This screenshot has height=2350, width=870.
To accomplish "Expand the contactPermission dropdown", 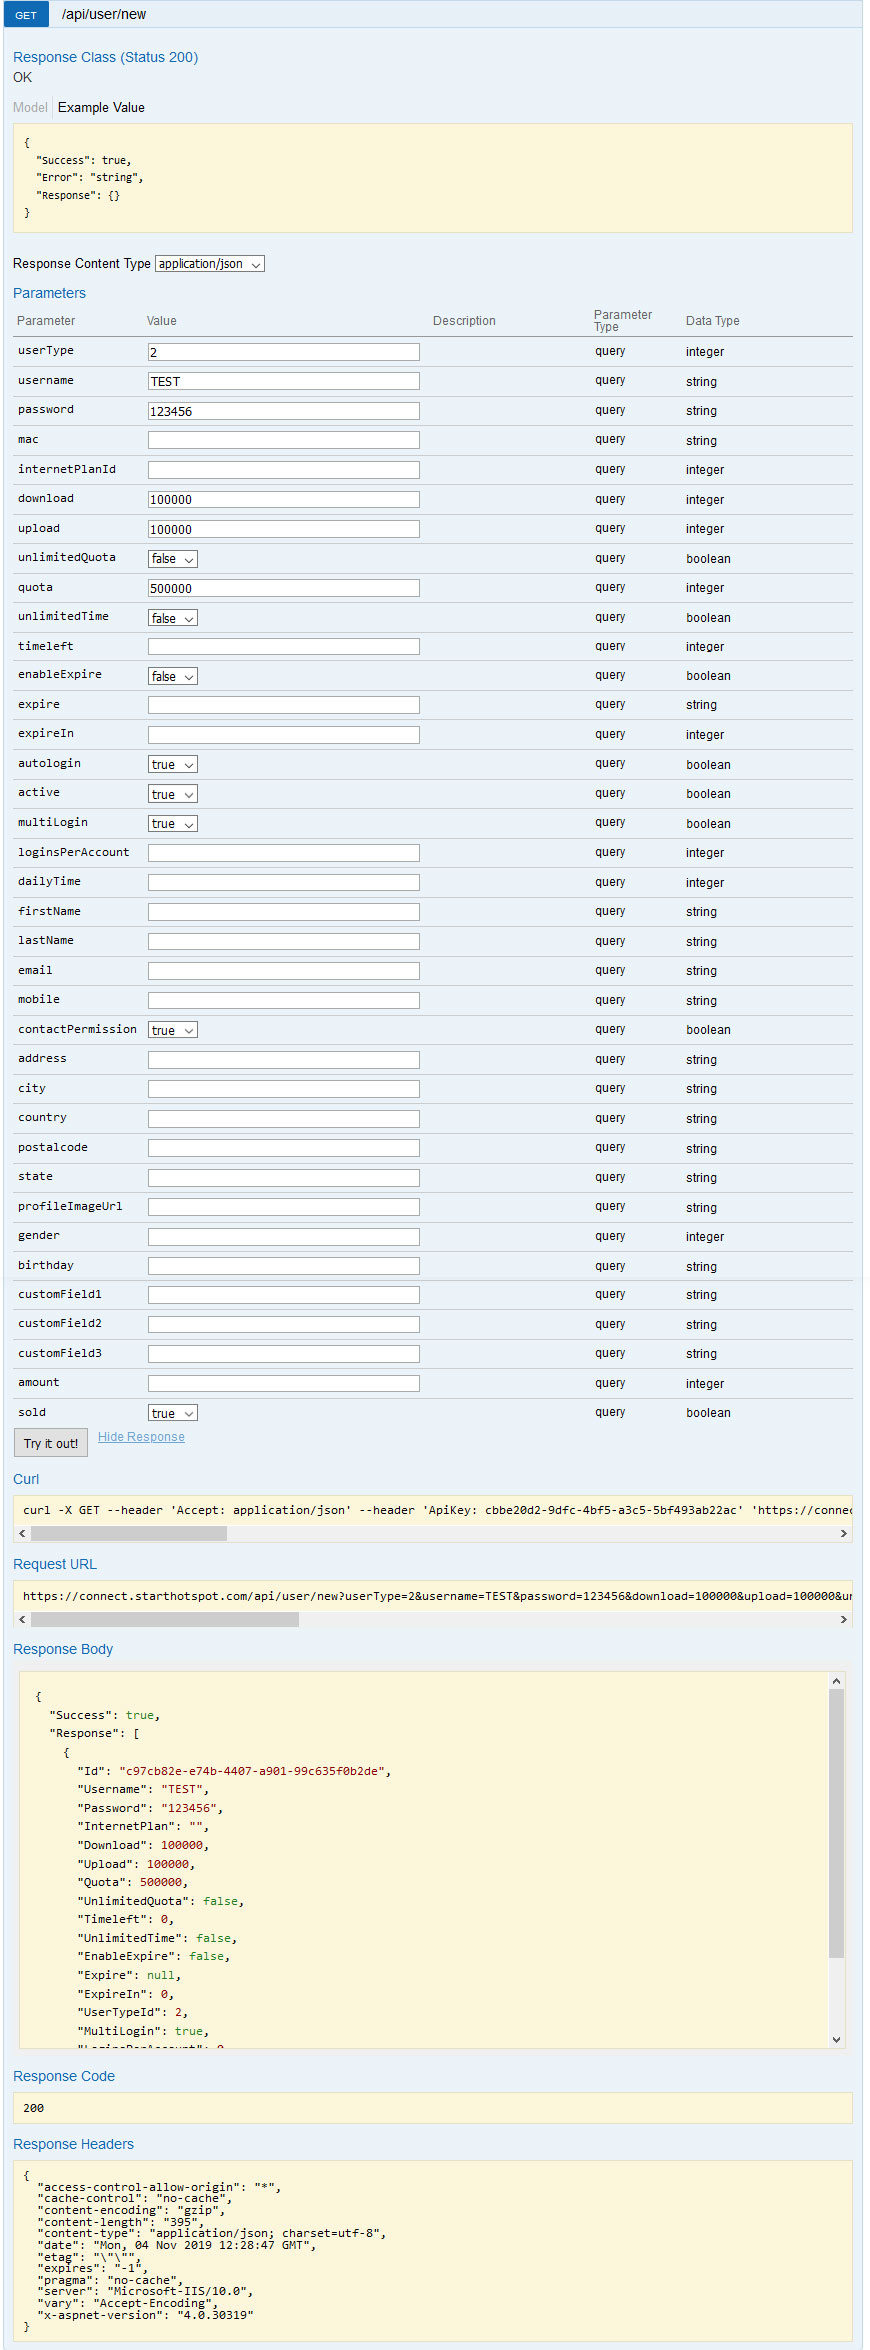I will click(173, 1030).
